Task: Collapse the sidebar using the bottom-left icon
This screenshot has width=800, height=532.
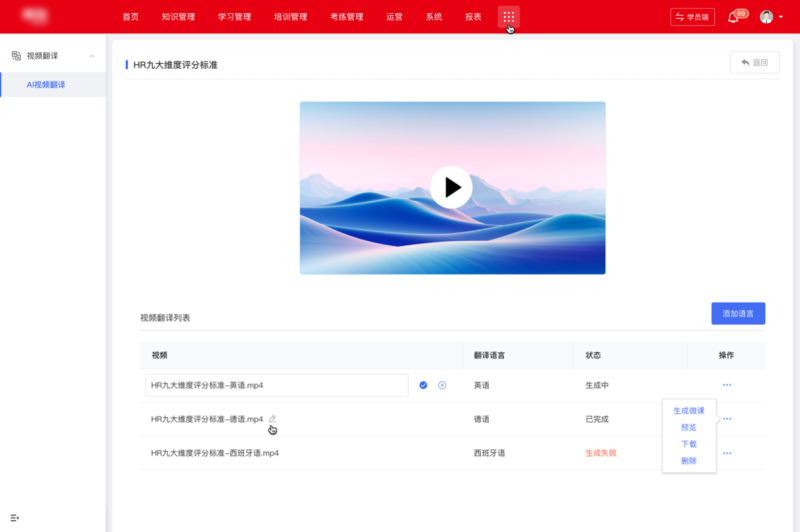Action: (x=14, y=518)
